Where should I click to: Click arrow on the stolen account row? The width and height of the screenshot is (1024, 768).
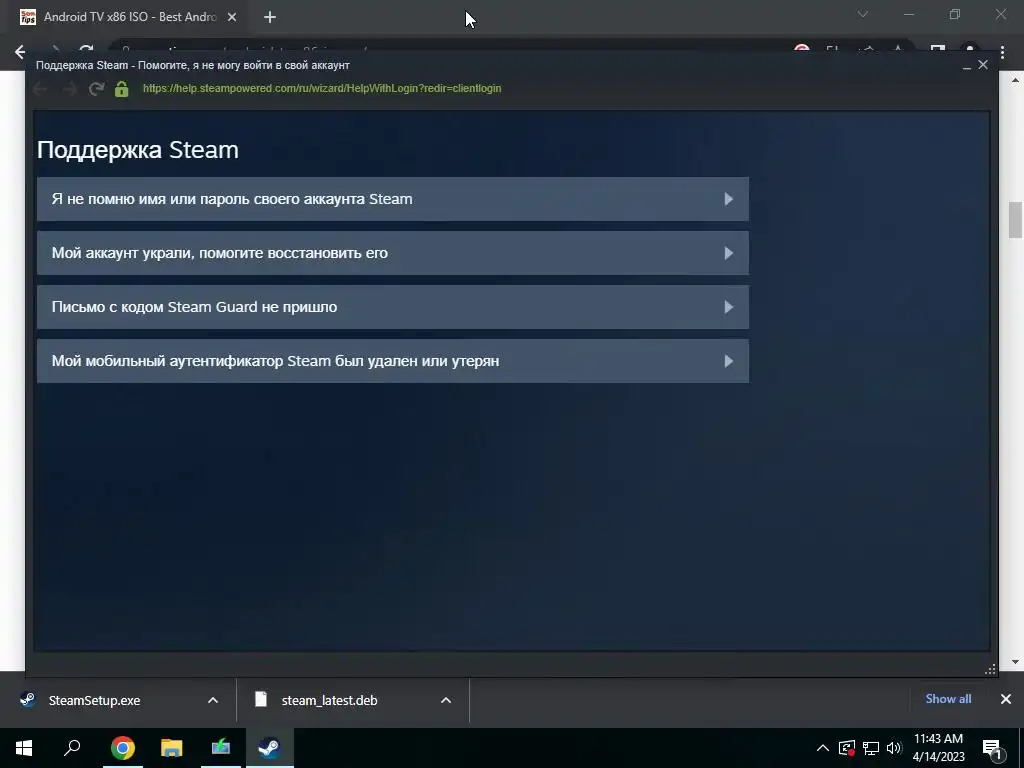[x=729, y=253]
